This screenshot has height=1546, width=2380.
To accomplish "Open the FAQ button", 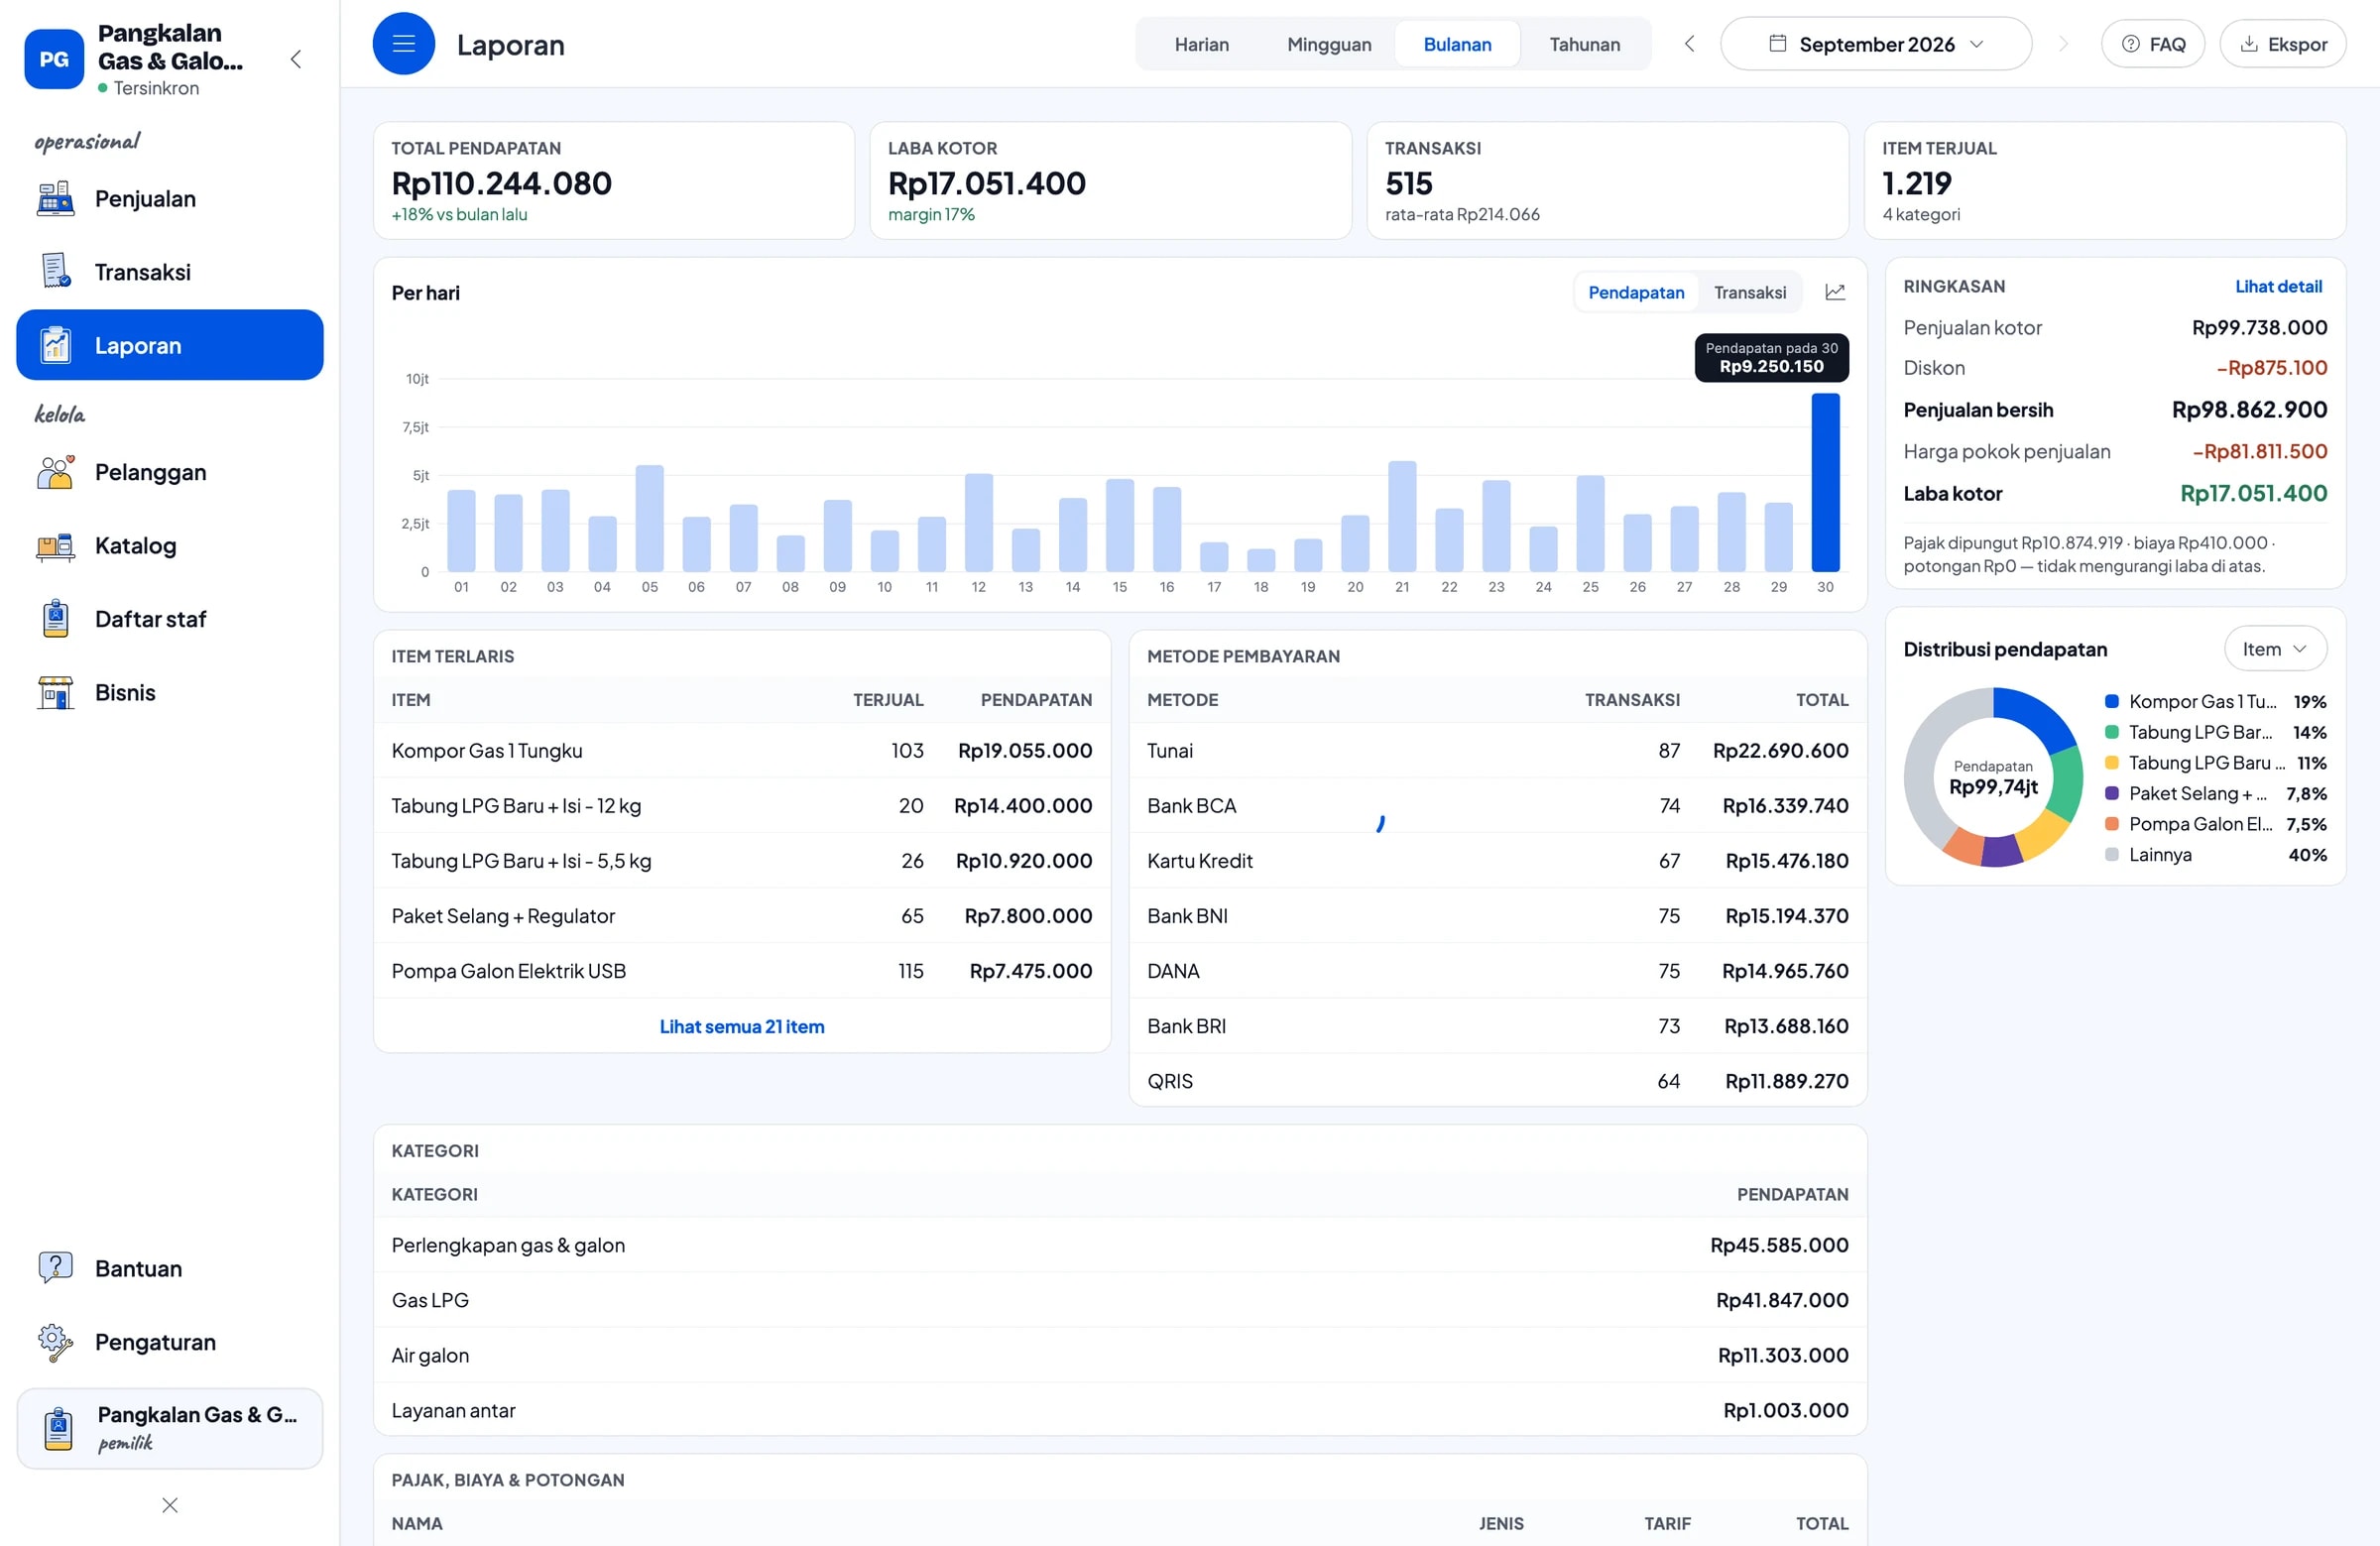I will 2153,44.
